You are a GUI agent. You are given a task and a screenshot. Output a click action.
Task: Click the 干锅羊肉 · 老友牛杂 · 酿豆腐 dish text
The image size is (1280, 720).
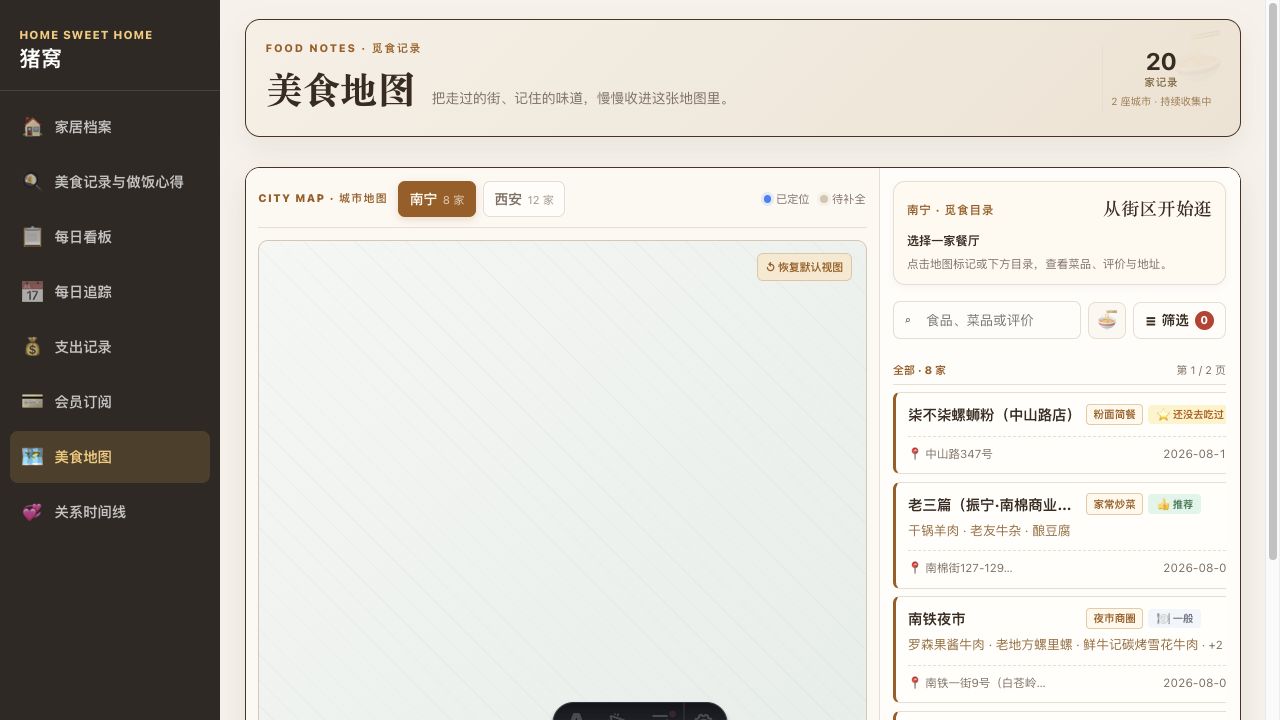point(989,530)
